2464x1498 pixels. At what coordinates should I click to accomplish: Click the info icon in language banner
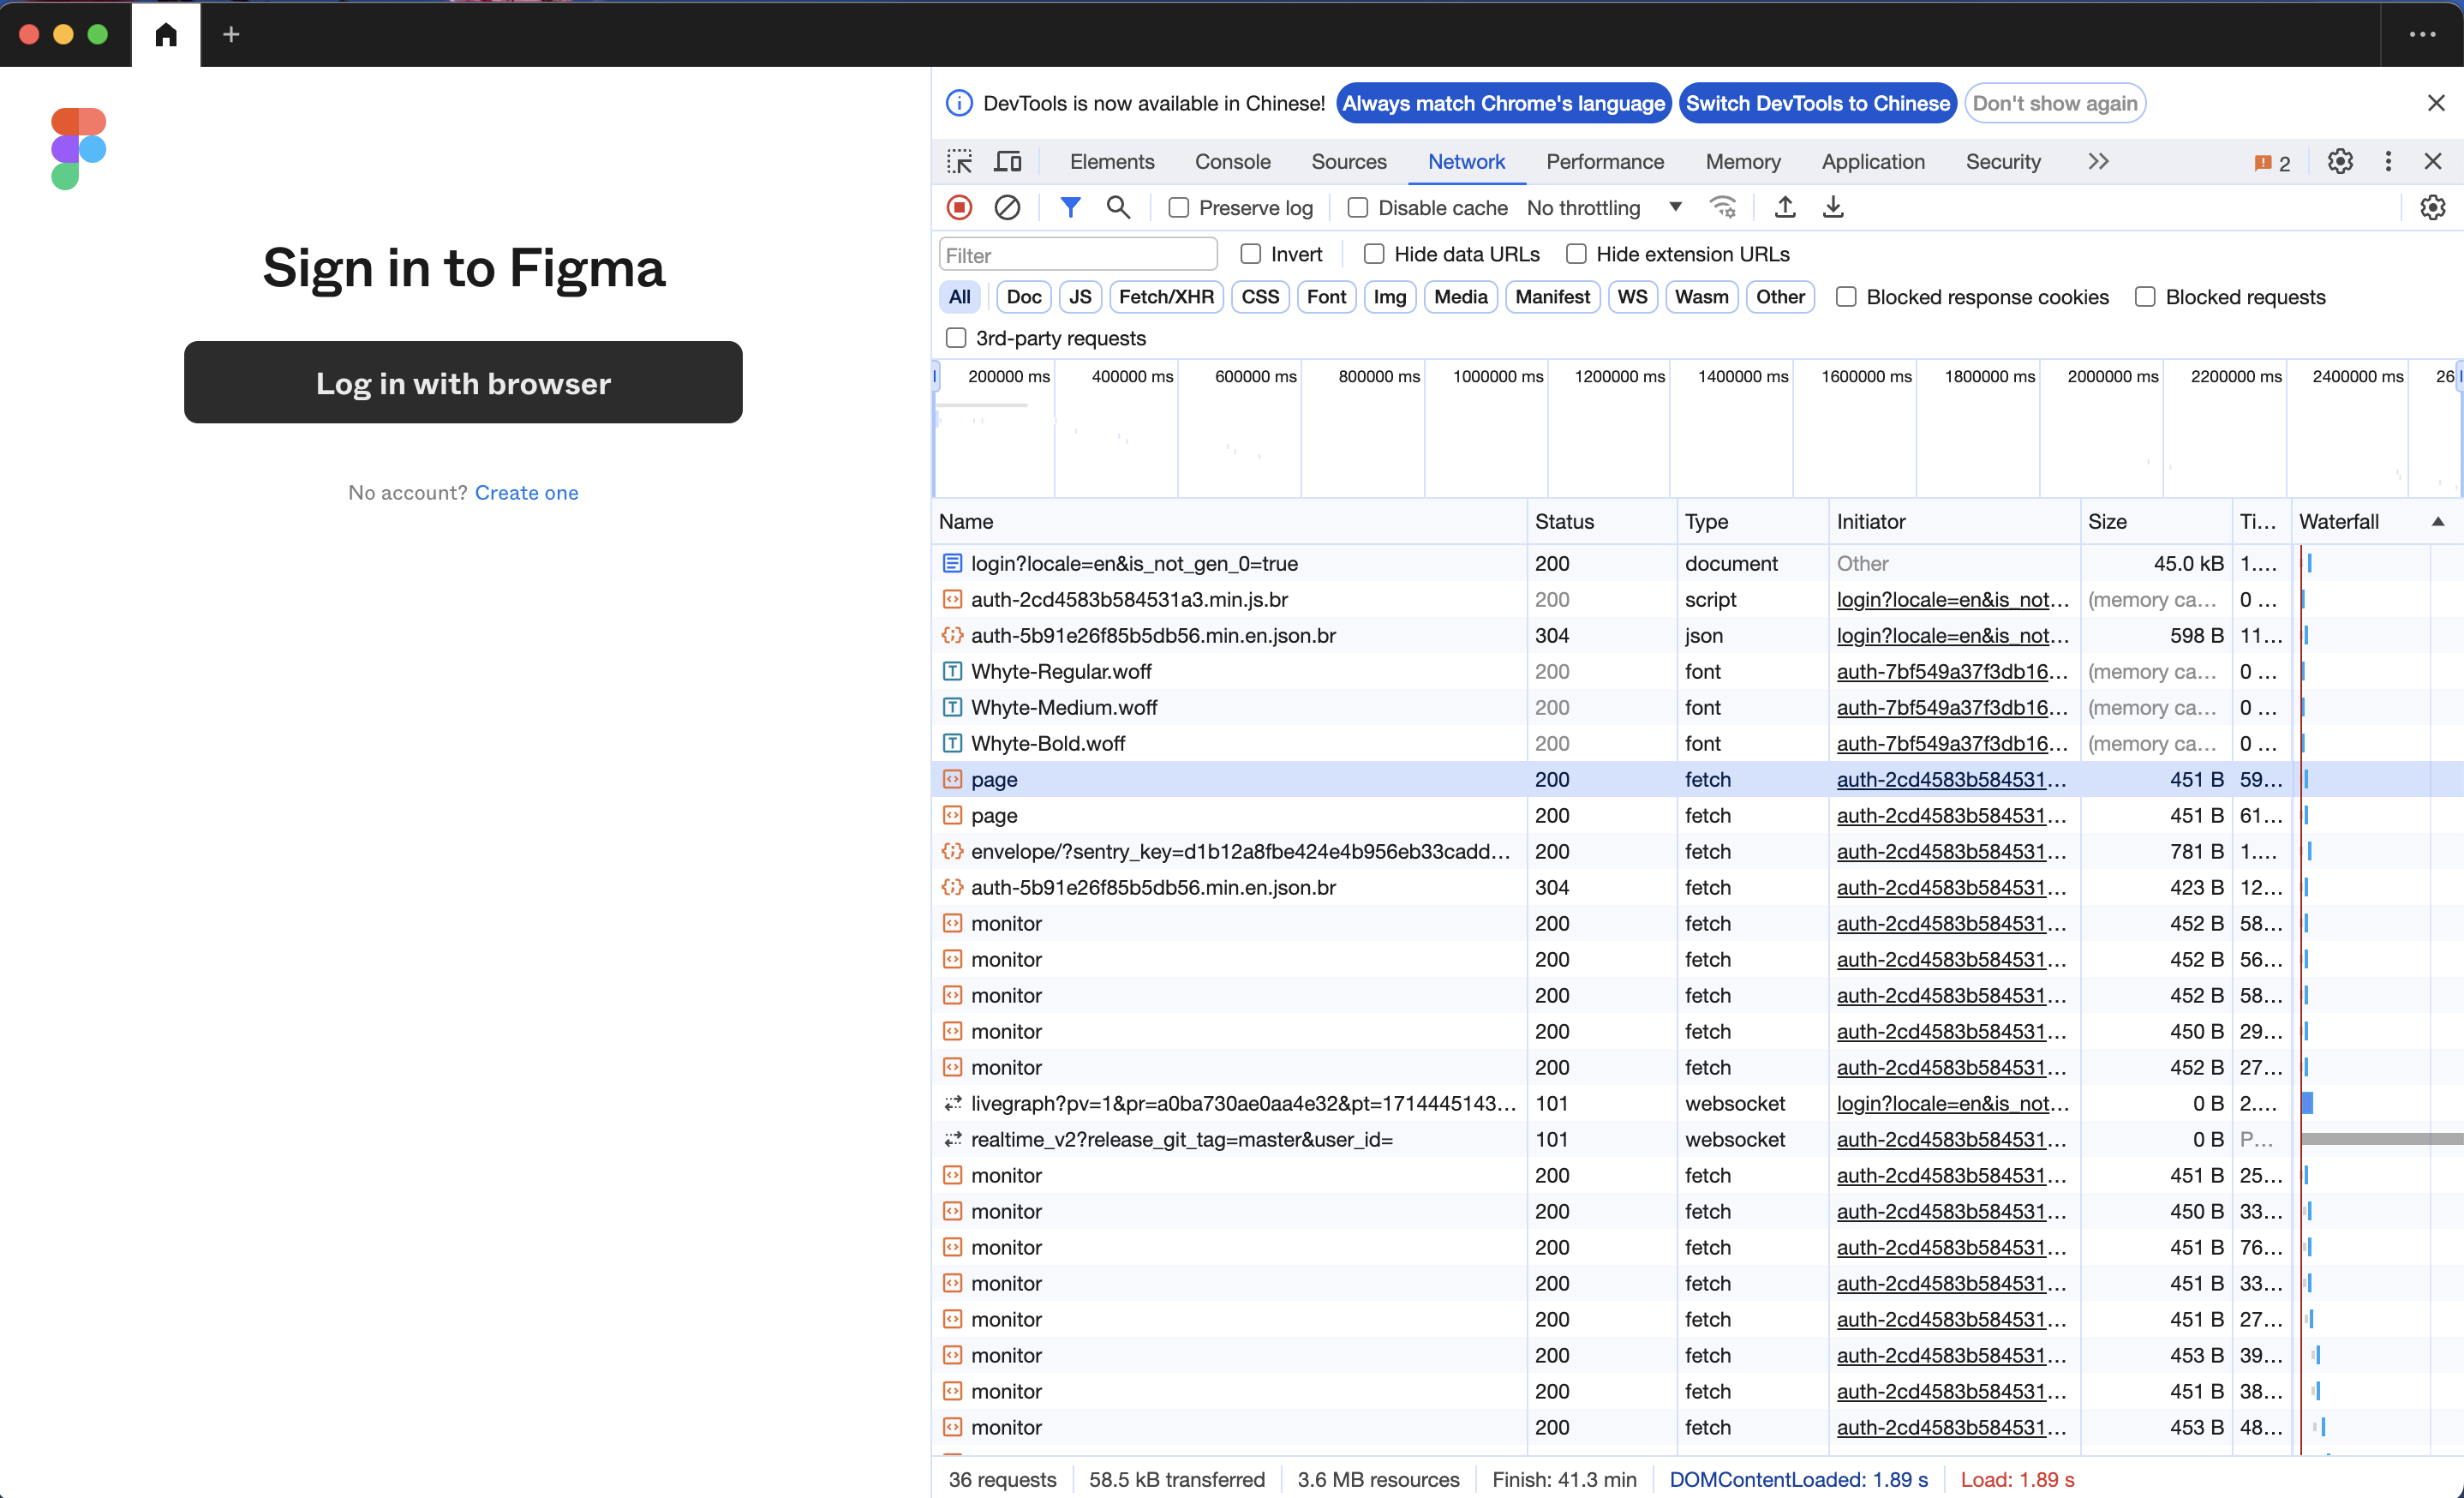coord(959,103)
